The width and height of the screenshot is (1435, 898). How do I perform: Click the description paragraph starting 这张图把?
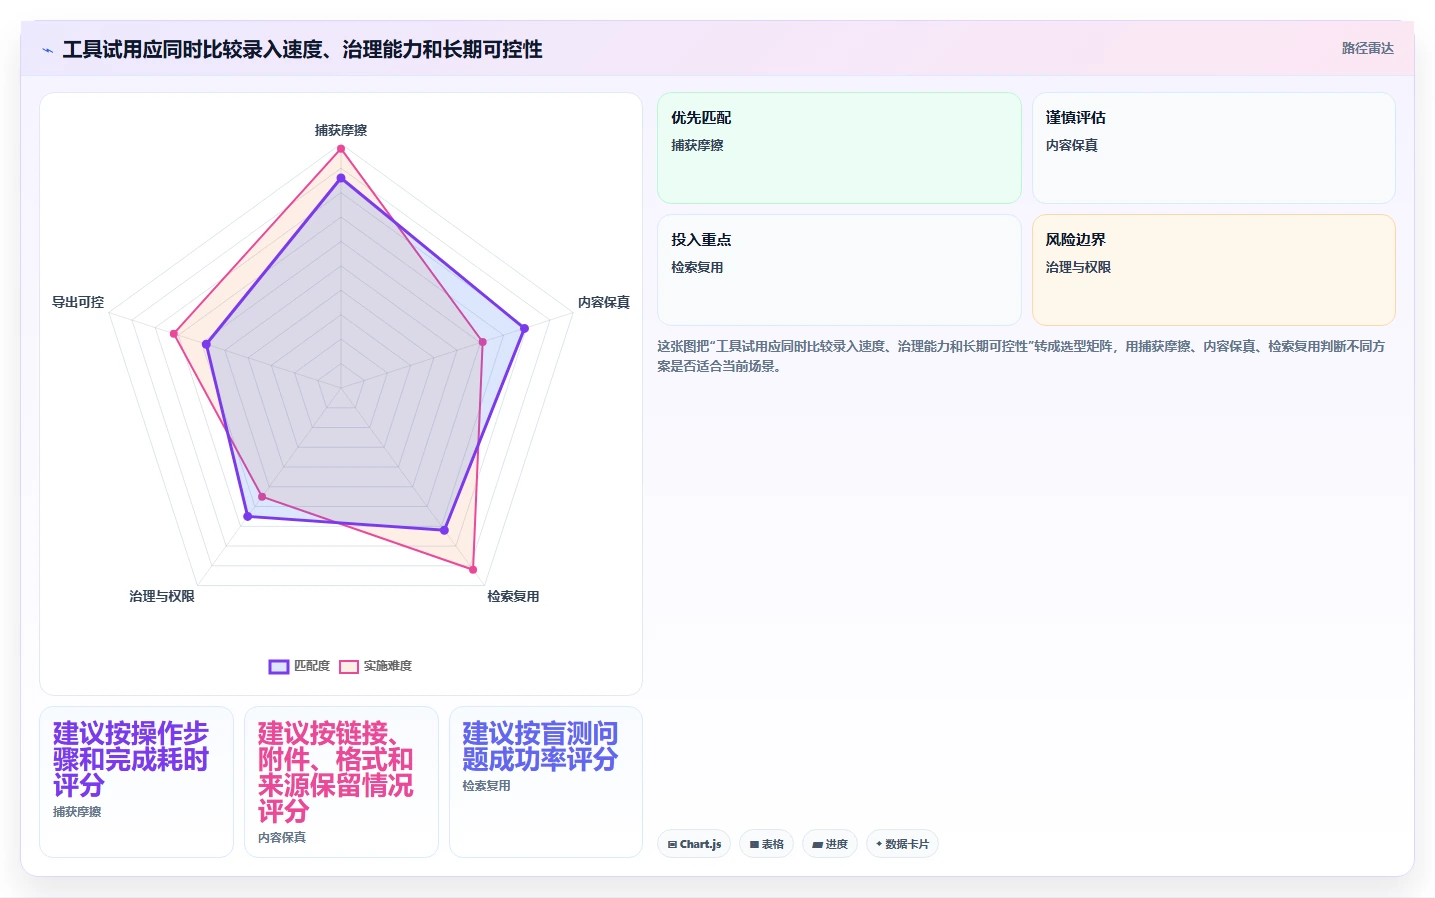[1025, 356]
